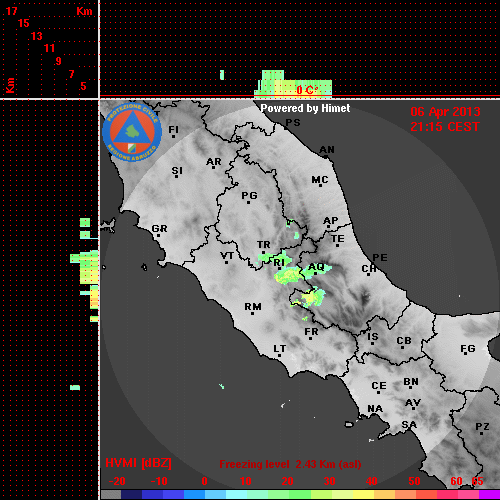
Task: Click the RI city label
Action: tap(279, 263)
